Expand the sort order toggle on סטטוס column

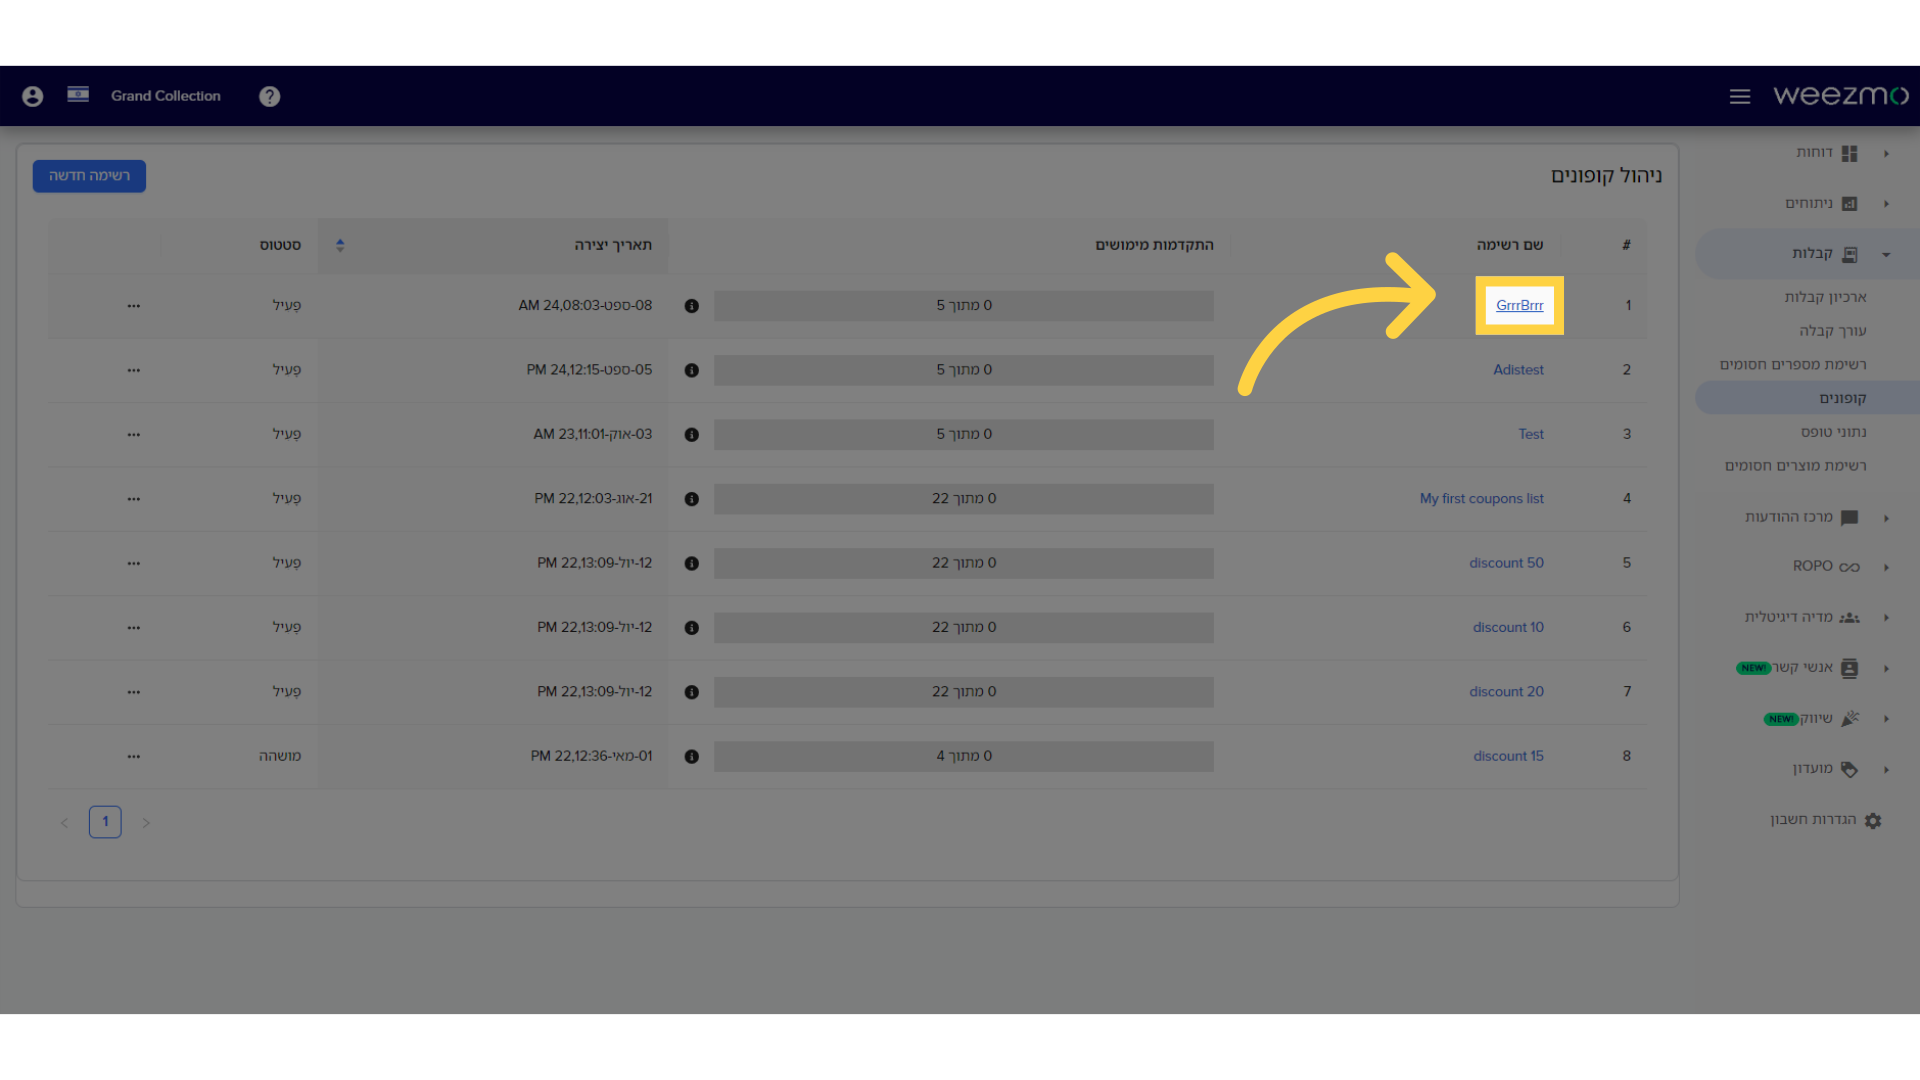coord(340,245)
